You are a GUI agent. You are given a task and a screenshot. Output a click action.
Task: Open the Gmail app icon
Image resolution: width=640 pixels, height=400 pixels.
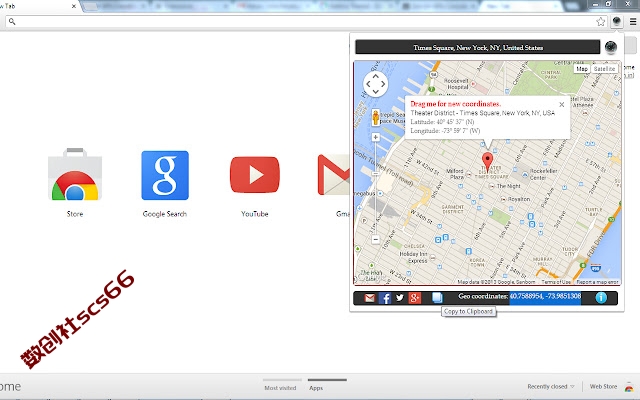(x=333, y=175)
